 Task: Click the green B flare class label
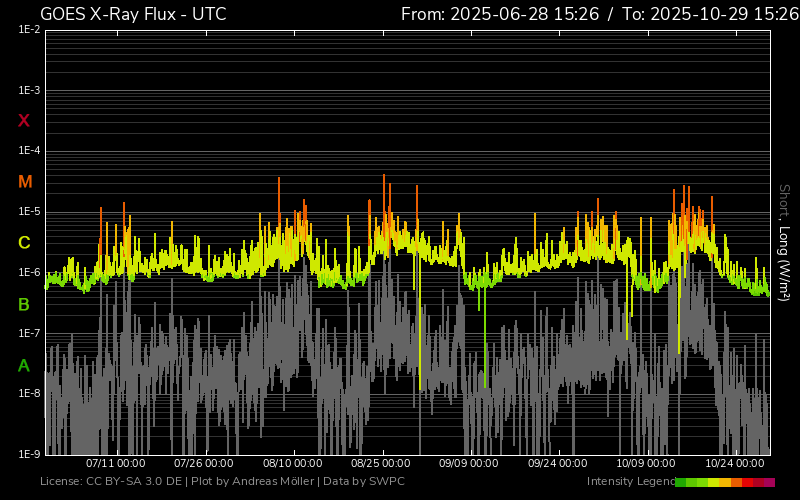pos(24,304)
